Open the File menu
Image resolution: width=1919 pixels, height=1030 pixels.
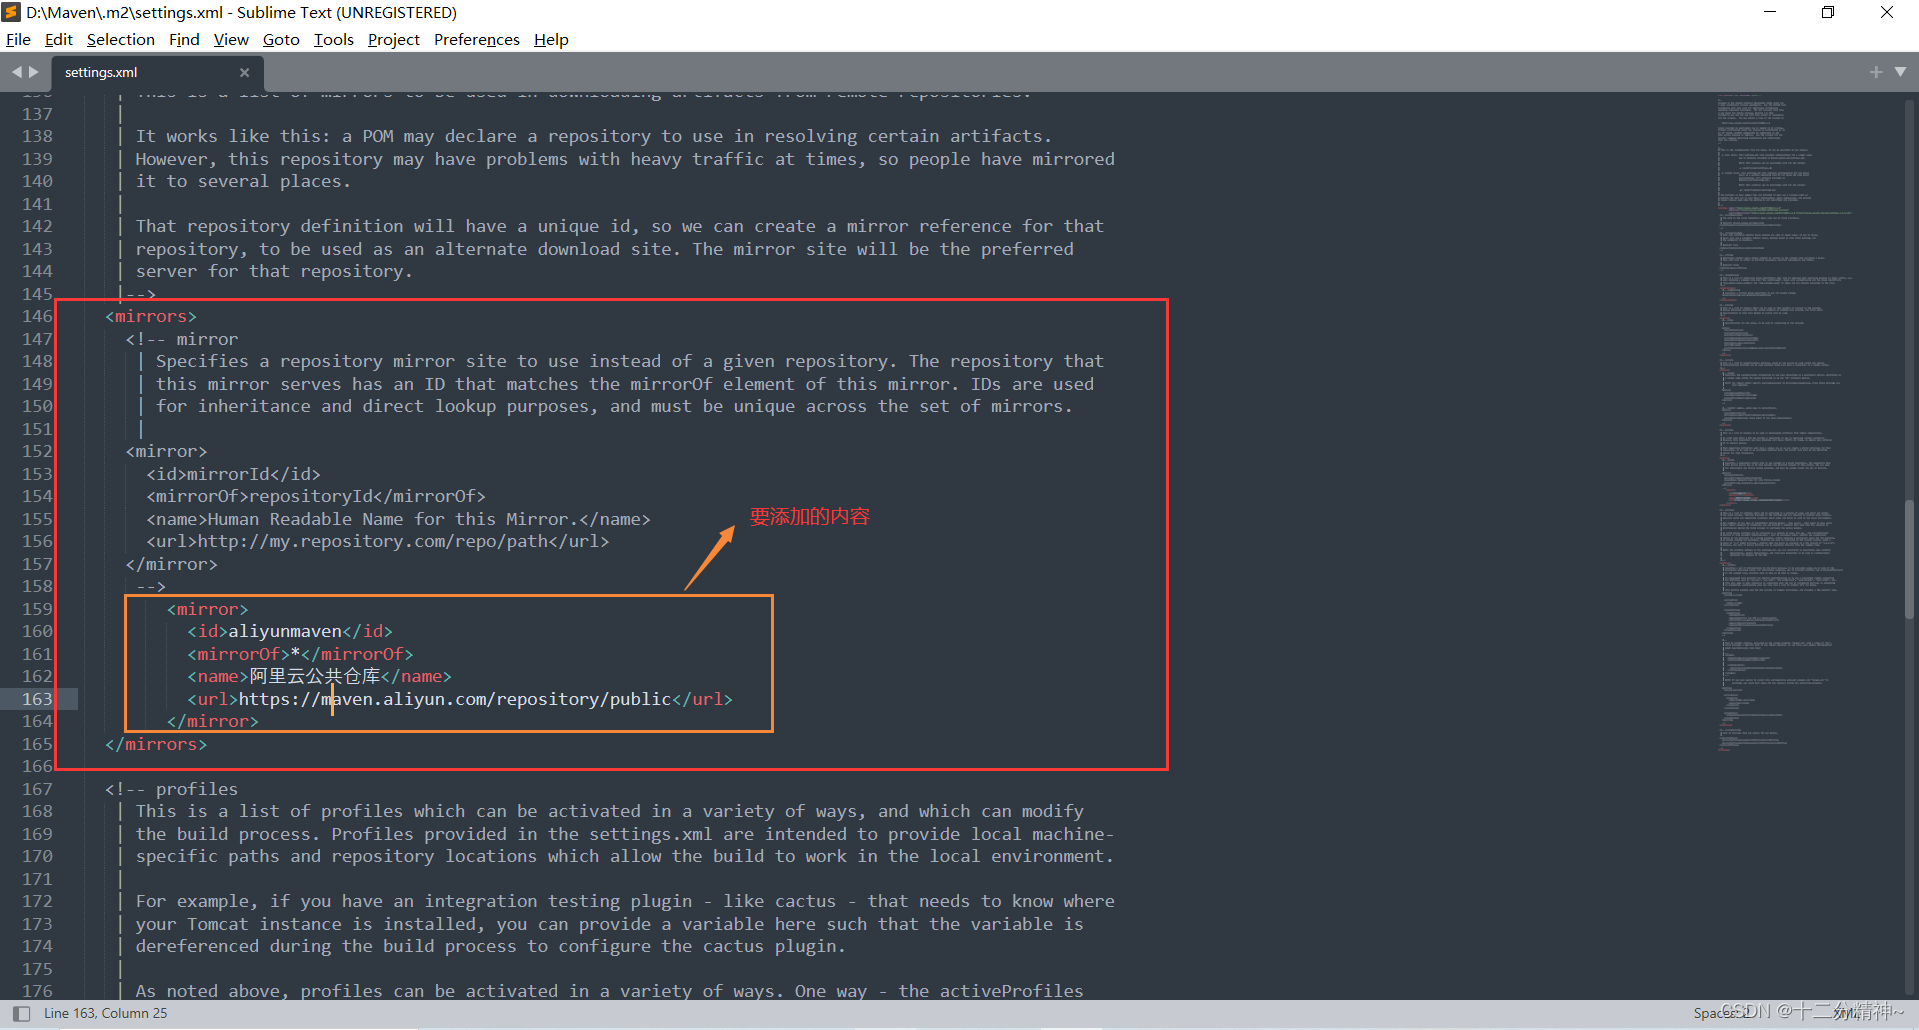18,40
